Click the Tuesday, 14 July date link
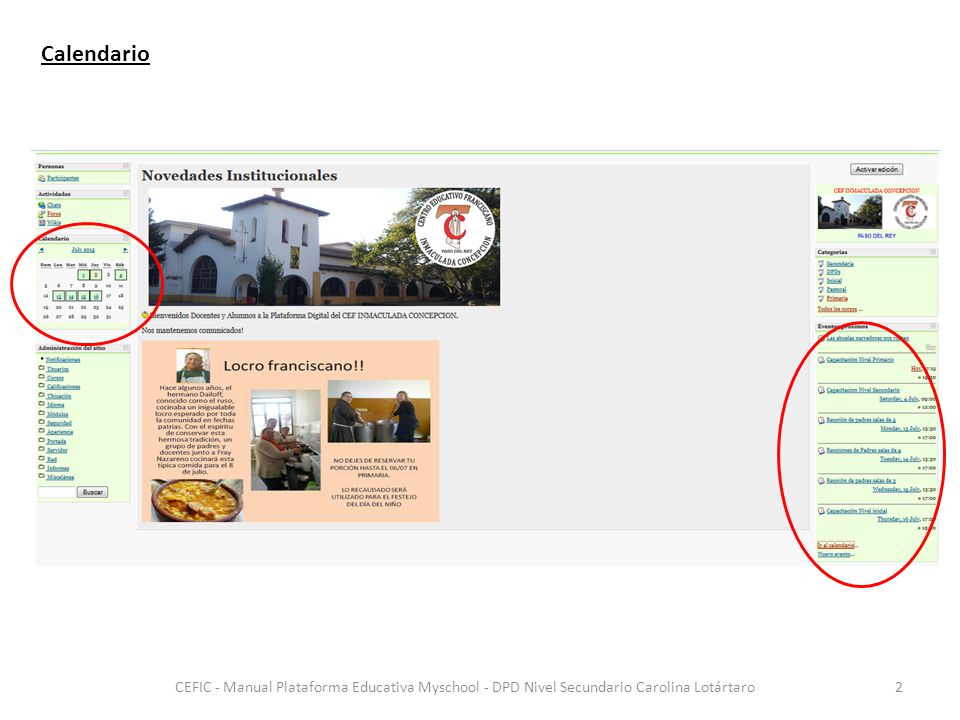 point(899,459)
